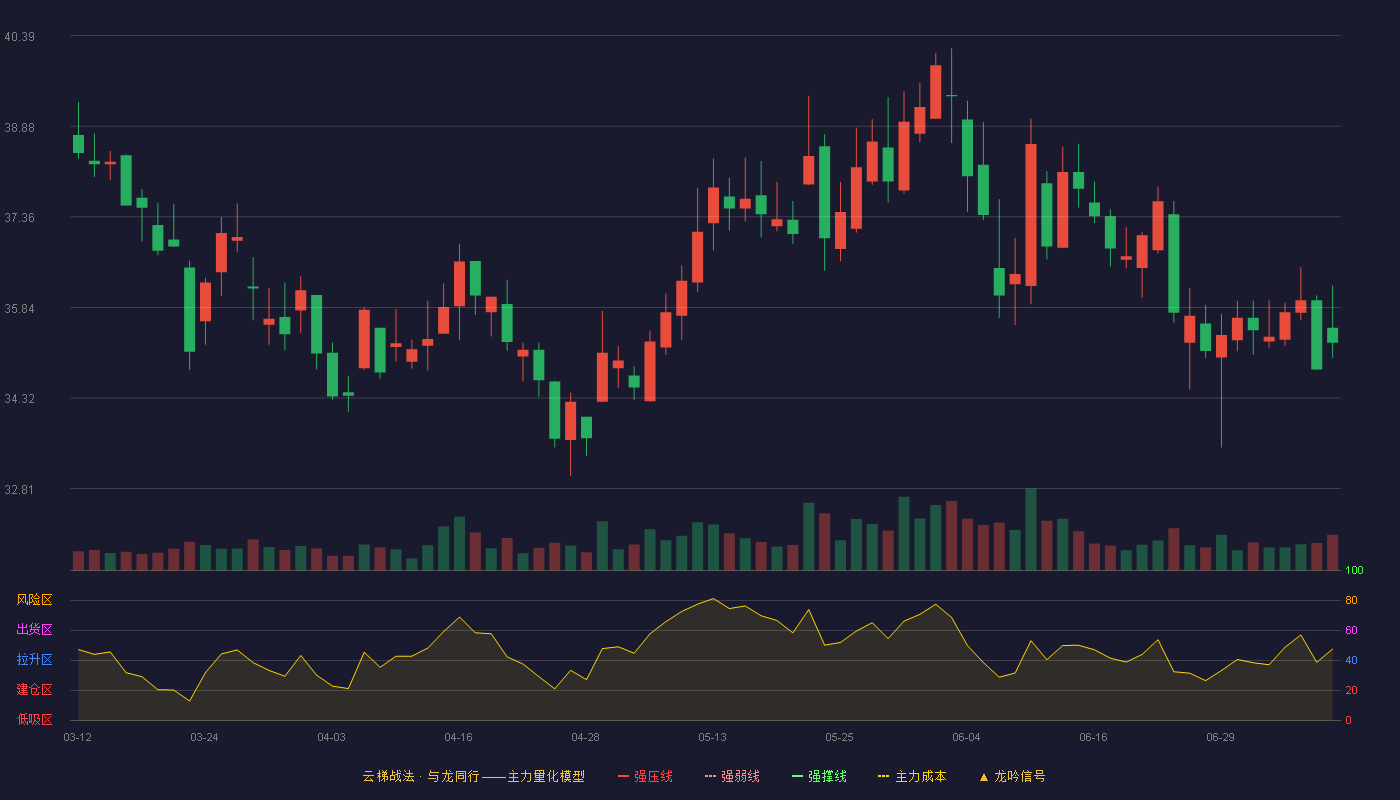Click the 04-03 date label
This screenshot has width=1400, height=800.
pyautogui.click(x=331, y=737)
